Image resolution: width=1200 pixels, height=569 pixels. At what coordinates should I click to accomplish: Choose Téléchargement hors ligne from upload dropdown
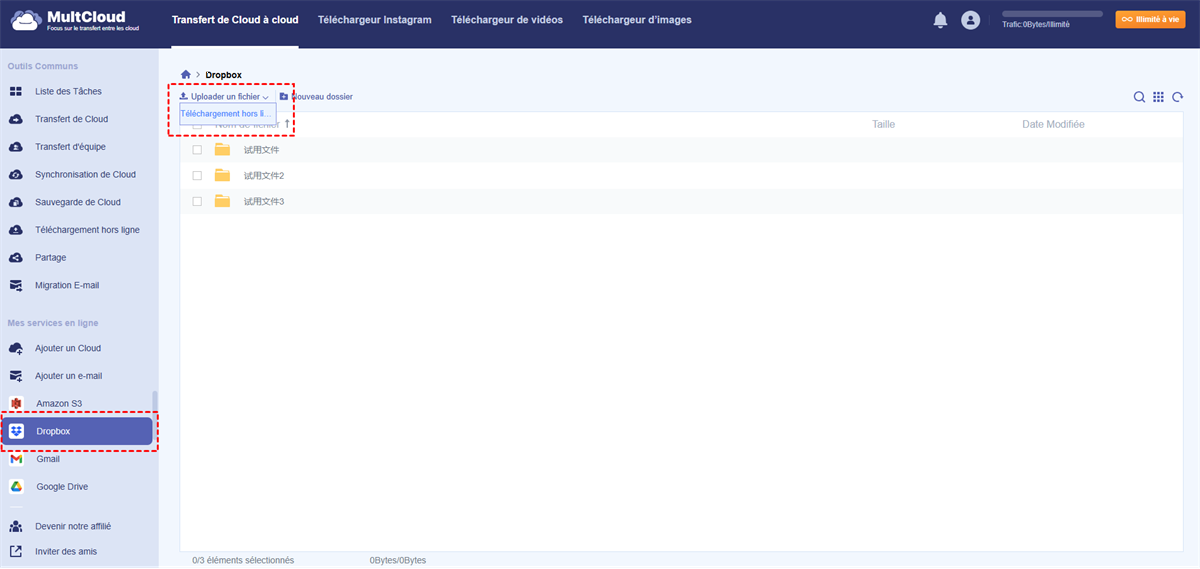click(x=227, y=114)
